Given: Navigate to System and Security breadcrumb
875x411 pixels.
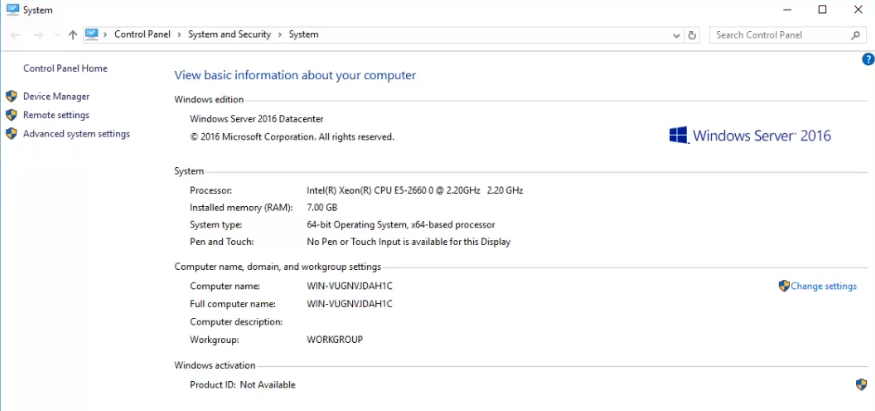Looking at the screenshot, I should click(229, 35).
